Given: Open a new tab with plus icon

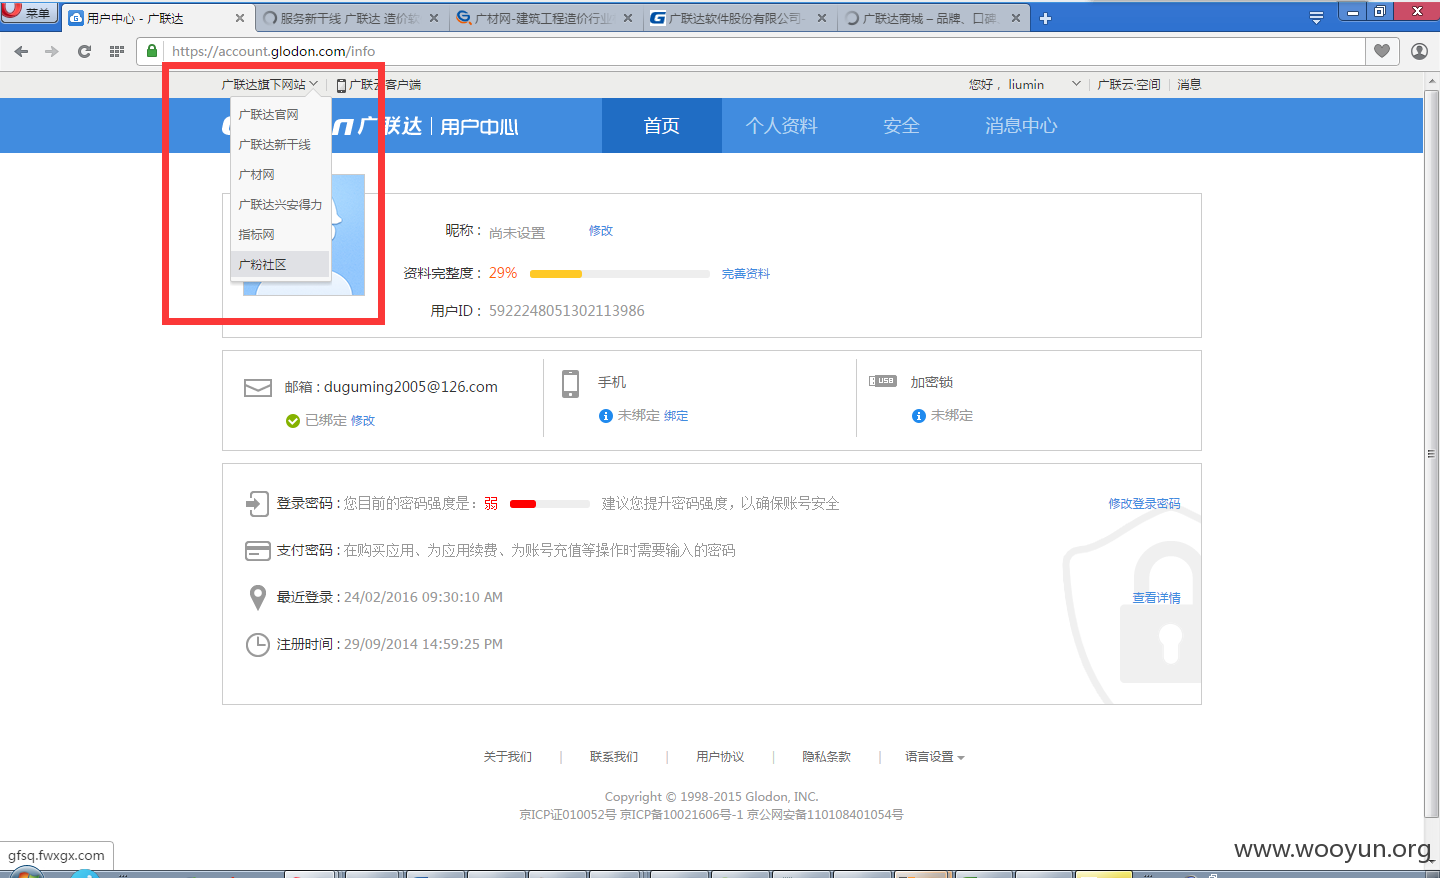Looking at the screenshot, I should 1045,18.
